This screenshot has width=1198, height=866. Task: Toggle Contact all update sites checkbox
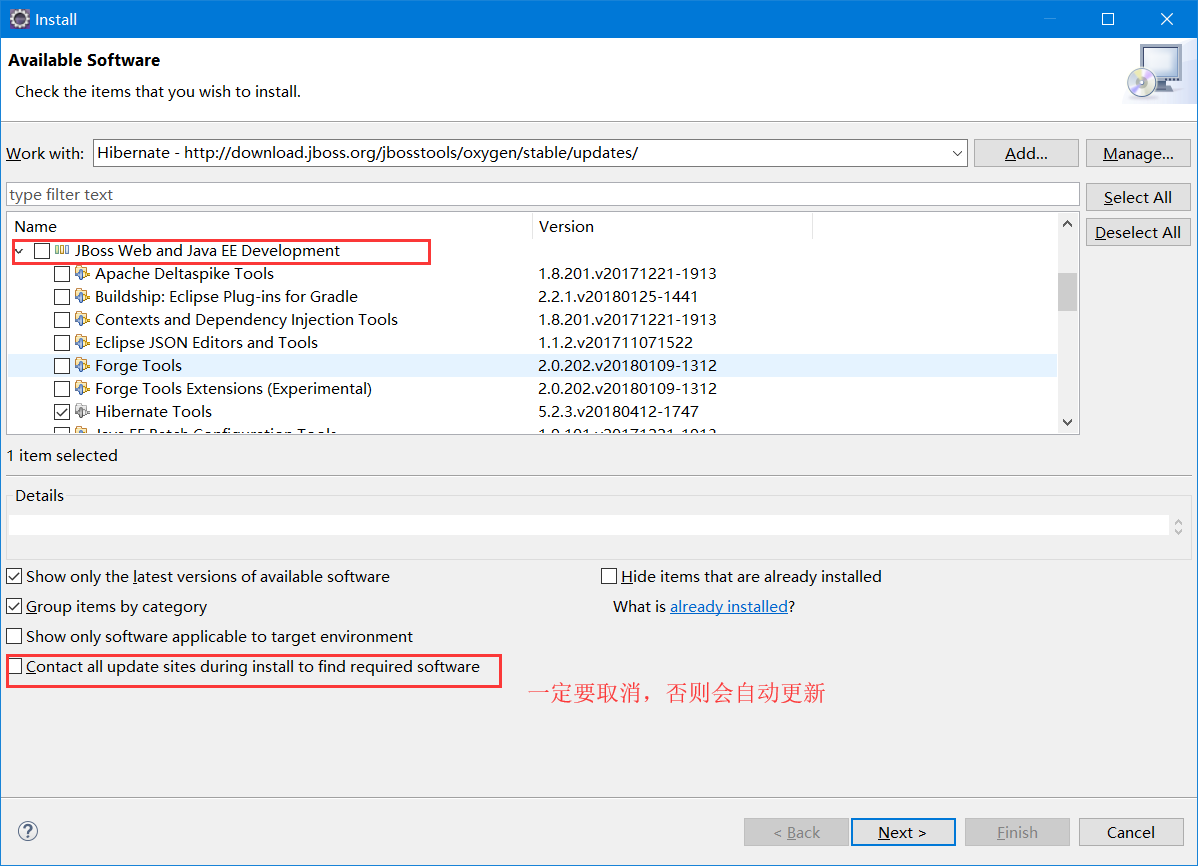pos(15,666)
